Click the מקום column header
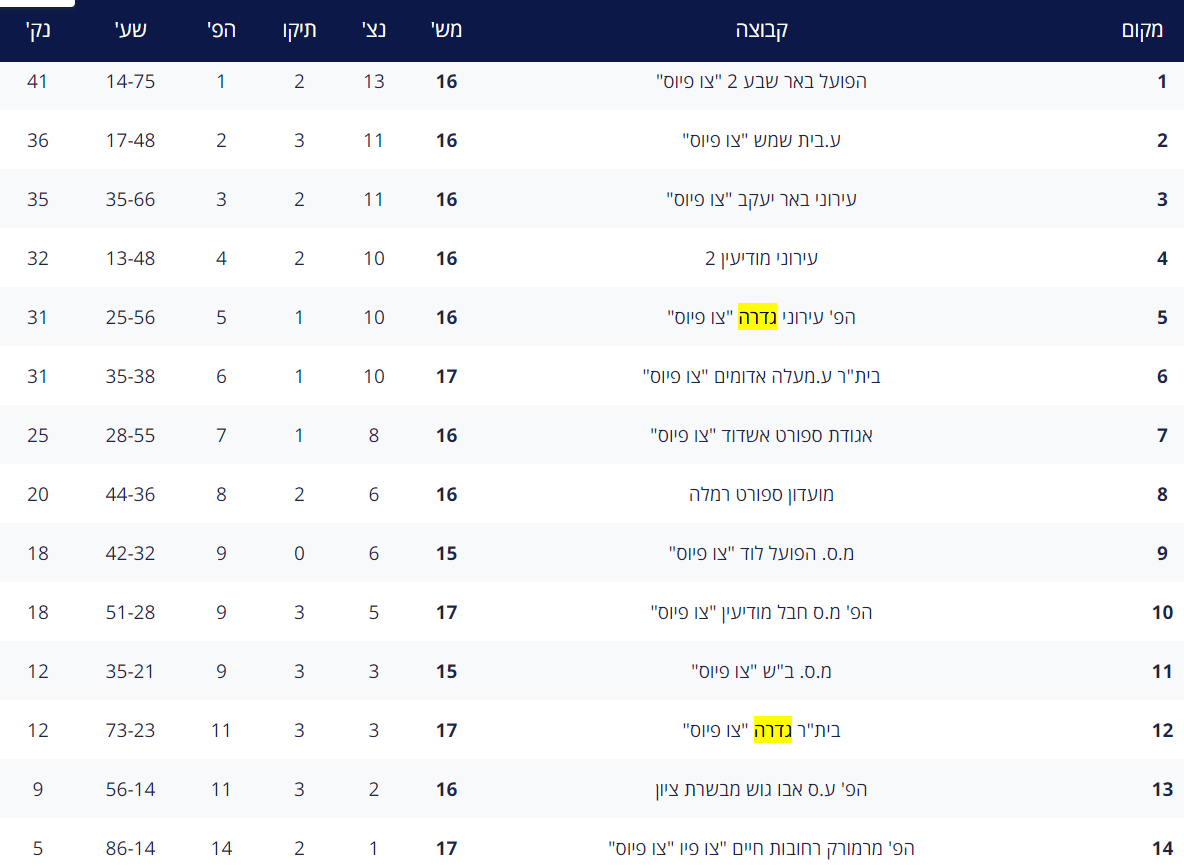The width and height of the screenshot is (1184, 868). pyautogui.click(x=1143, y=29)
